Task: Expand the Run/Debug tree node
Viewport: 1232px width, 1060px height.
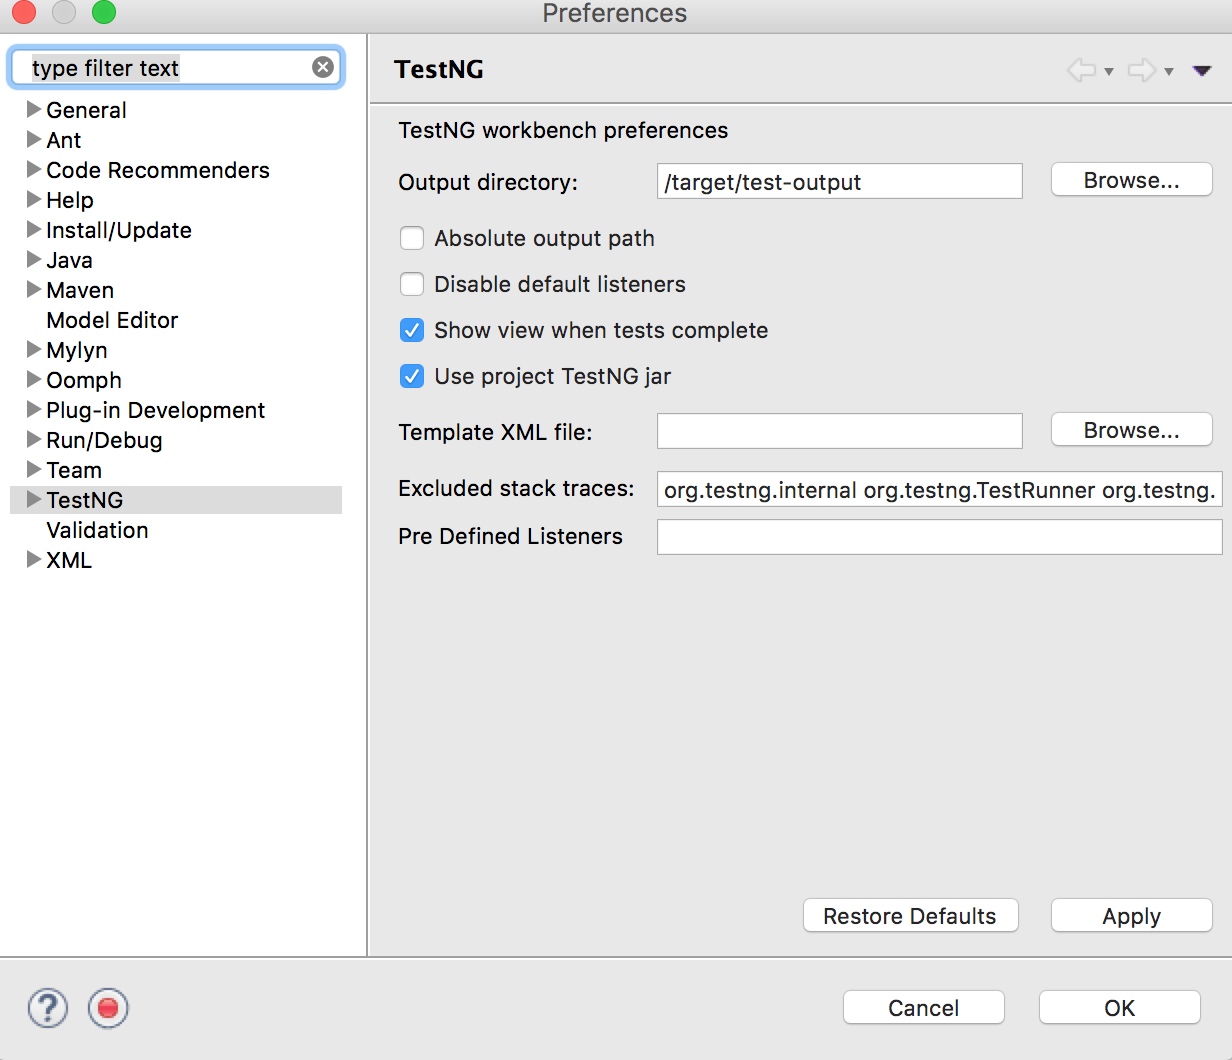Action: point(34,439)
